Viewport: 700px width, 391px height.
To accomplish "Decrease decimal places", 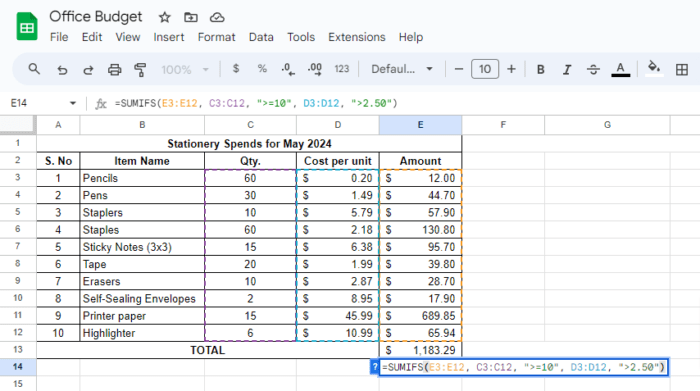I will [288, 69].
